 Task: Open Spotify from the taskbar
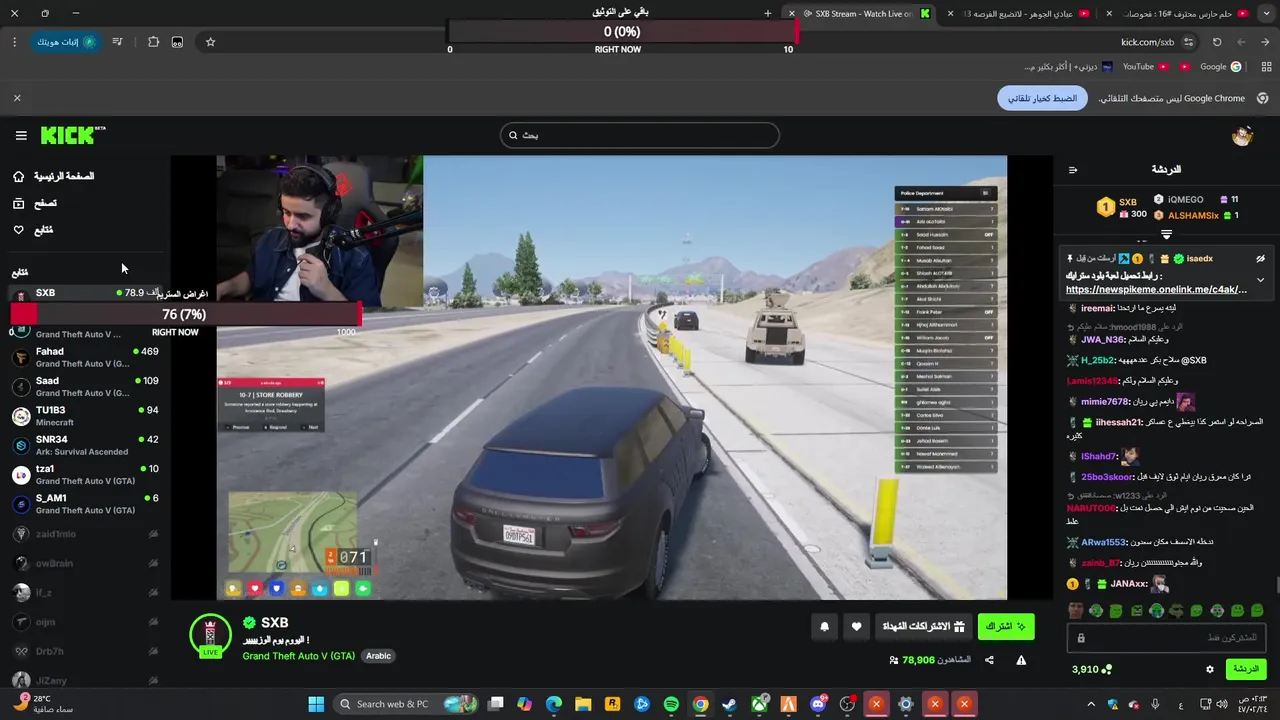[x=671, y=704]
